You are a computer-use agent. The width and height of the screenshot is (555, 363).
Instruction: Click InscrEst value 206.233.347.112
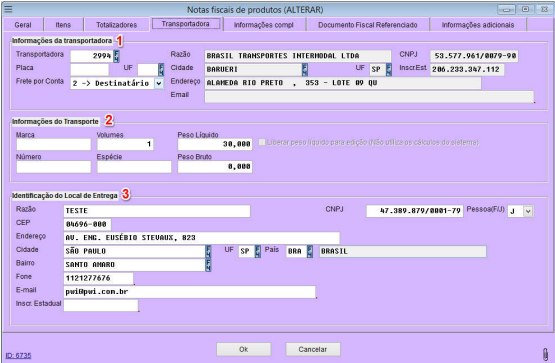(x=467, y=70)
